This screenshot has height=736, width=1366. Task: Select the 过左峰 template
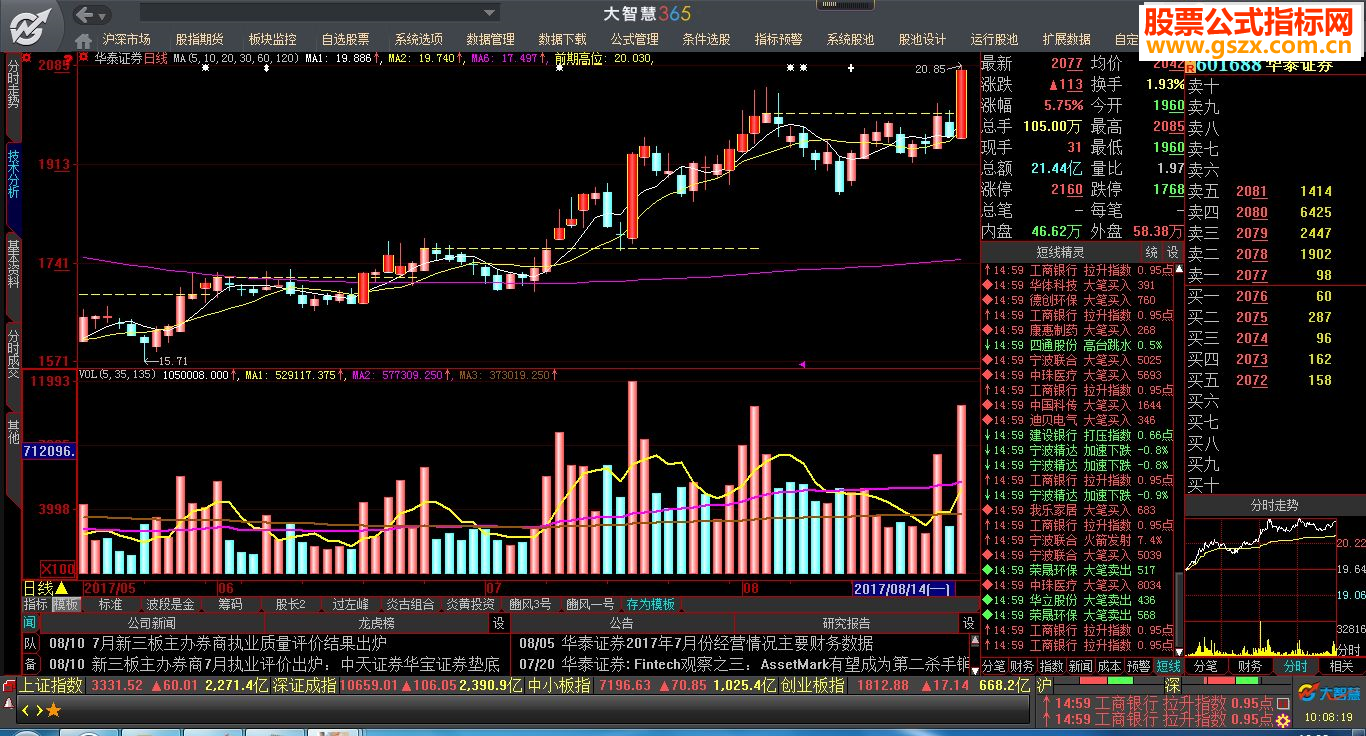click(350, 604)
